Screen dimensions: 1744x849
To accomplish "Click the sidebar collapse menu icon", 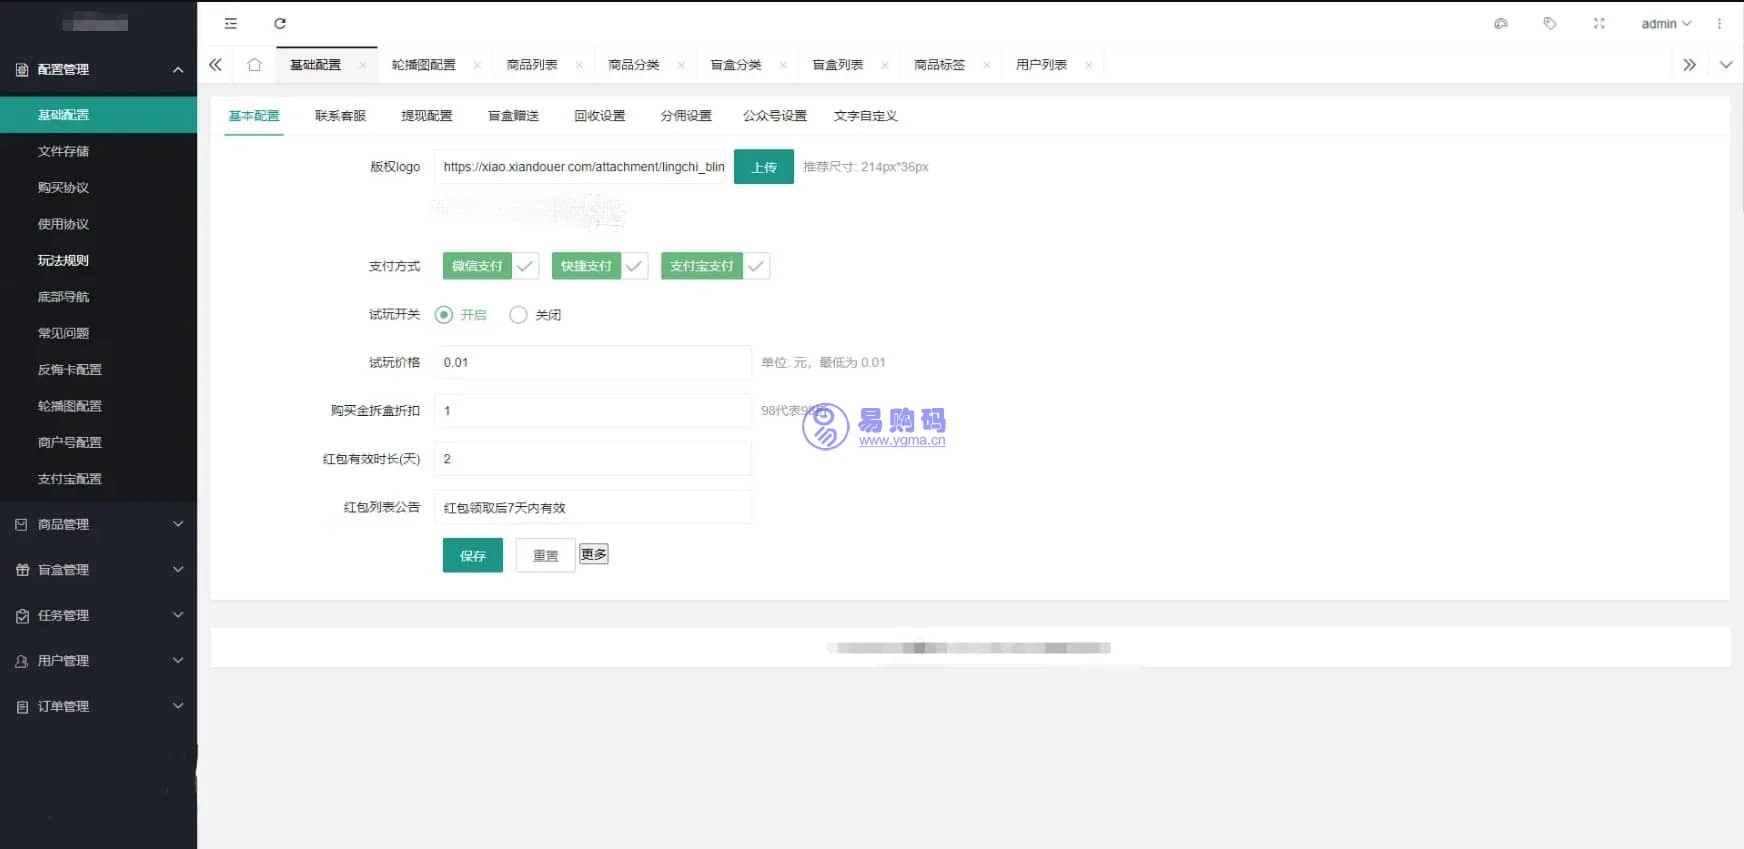I will click(230, 24).
